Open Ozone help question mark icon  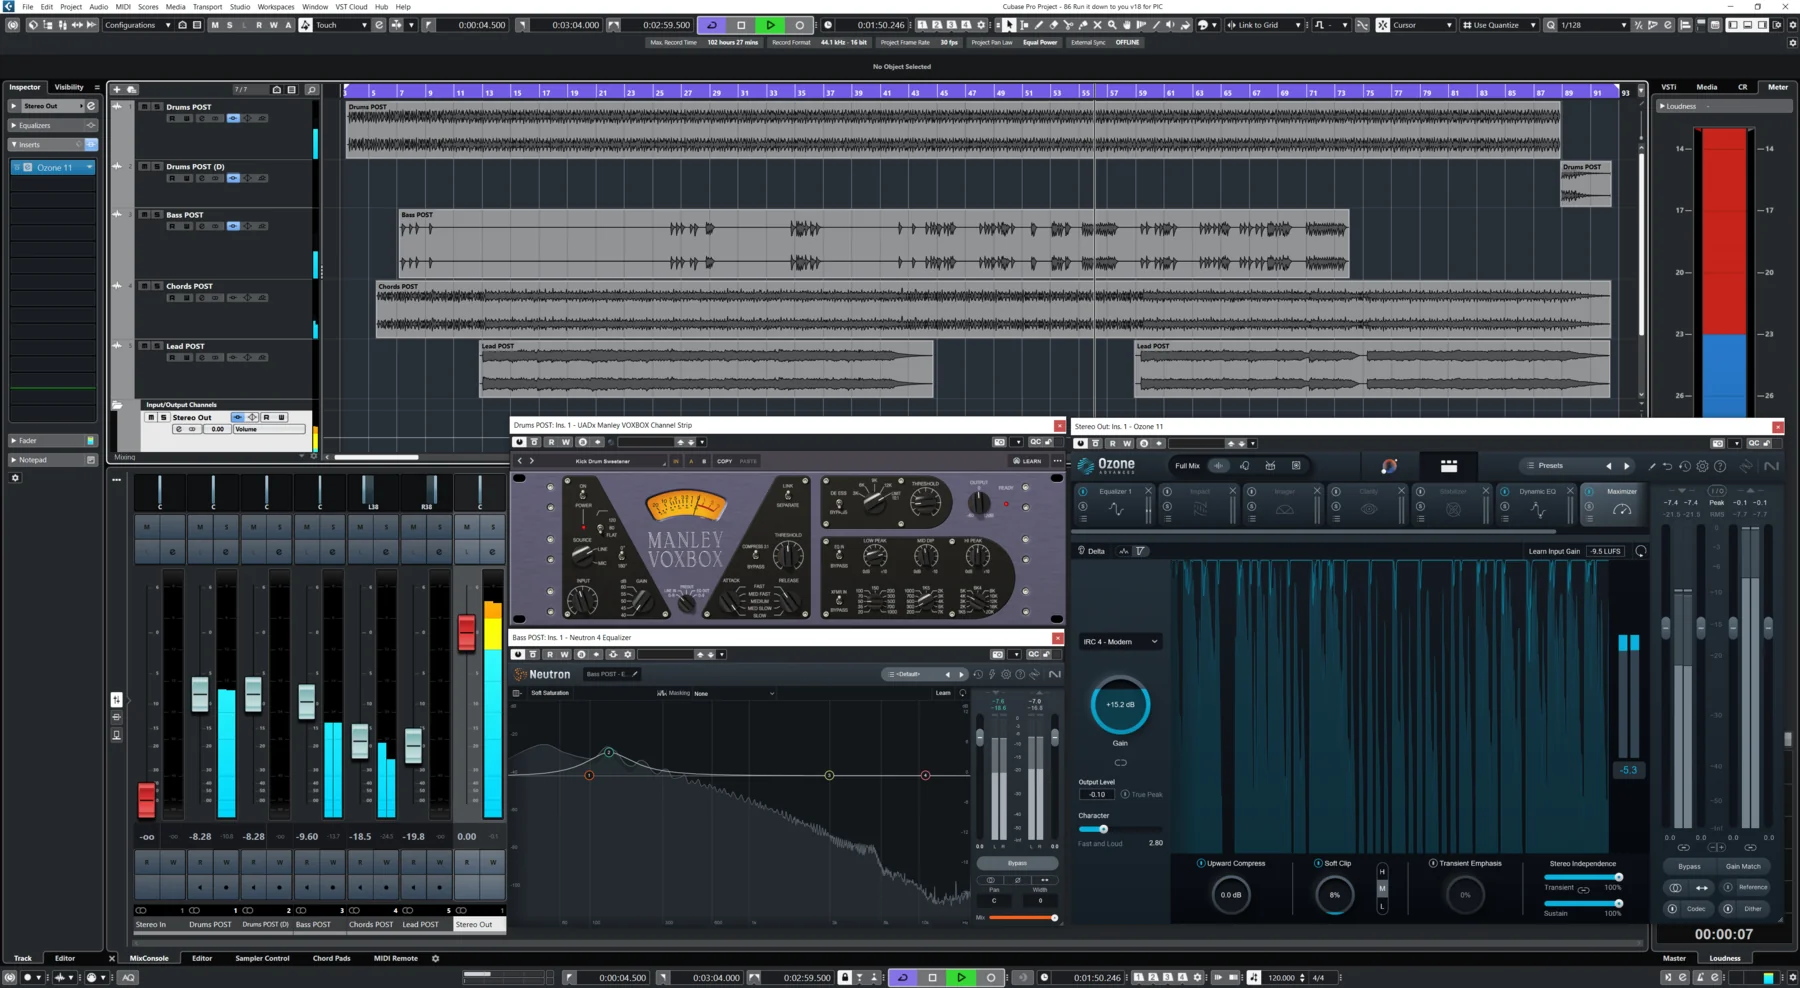[x=1720, y=466]
